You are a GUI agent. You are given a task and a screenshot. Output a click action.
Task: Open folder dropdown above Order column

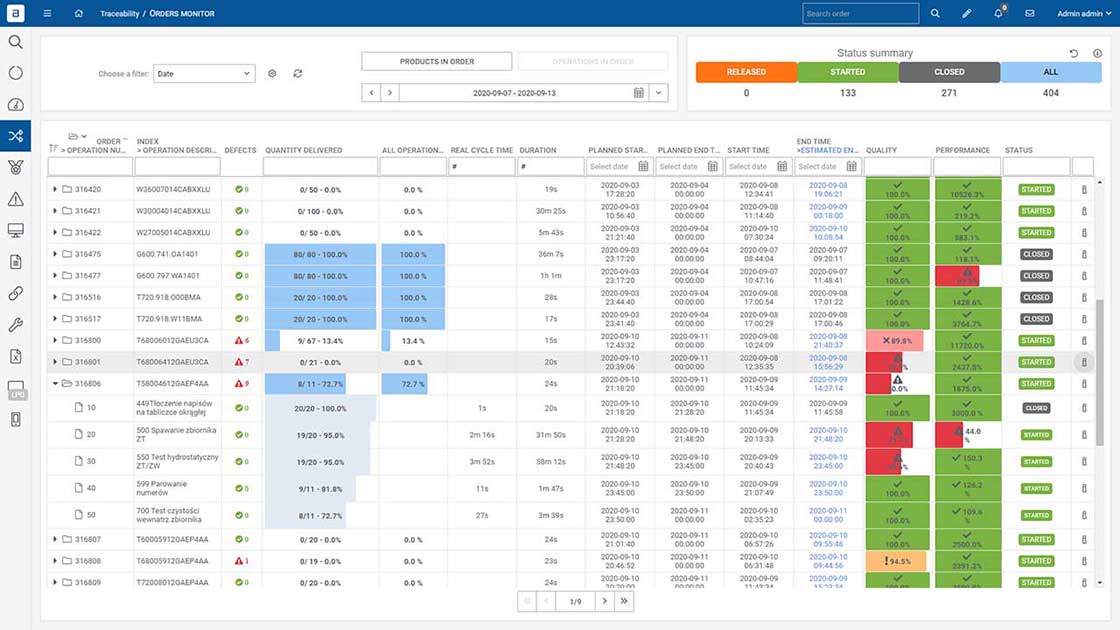77,136
